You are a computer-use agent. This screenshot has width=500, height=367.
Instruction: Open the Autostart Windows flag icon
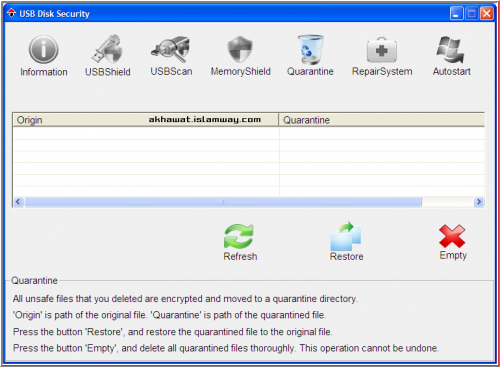[450, 50]
